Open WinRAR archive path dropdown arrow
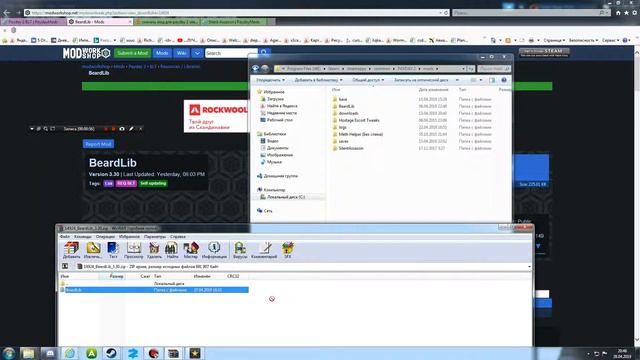The height and width of the screenshot is (360, 640). (529, 267)
